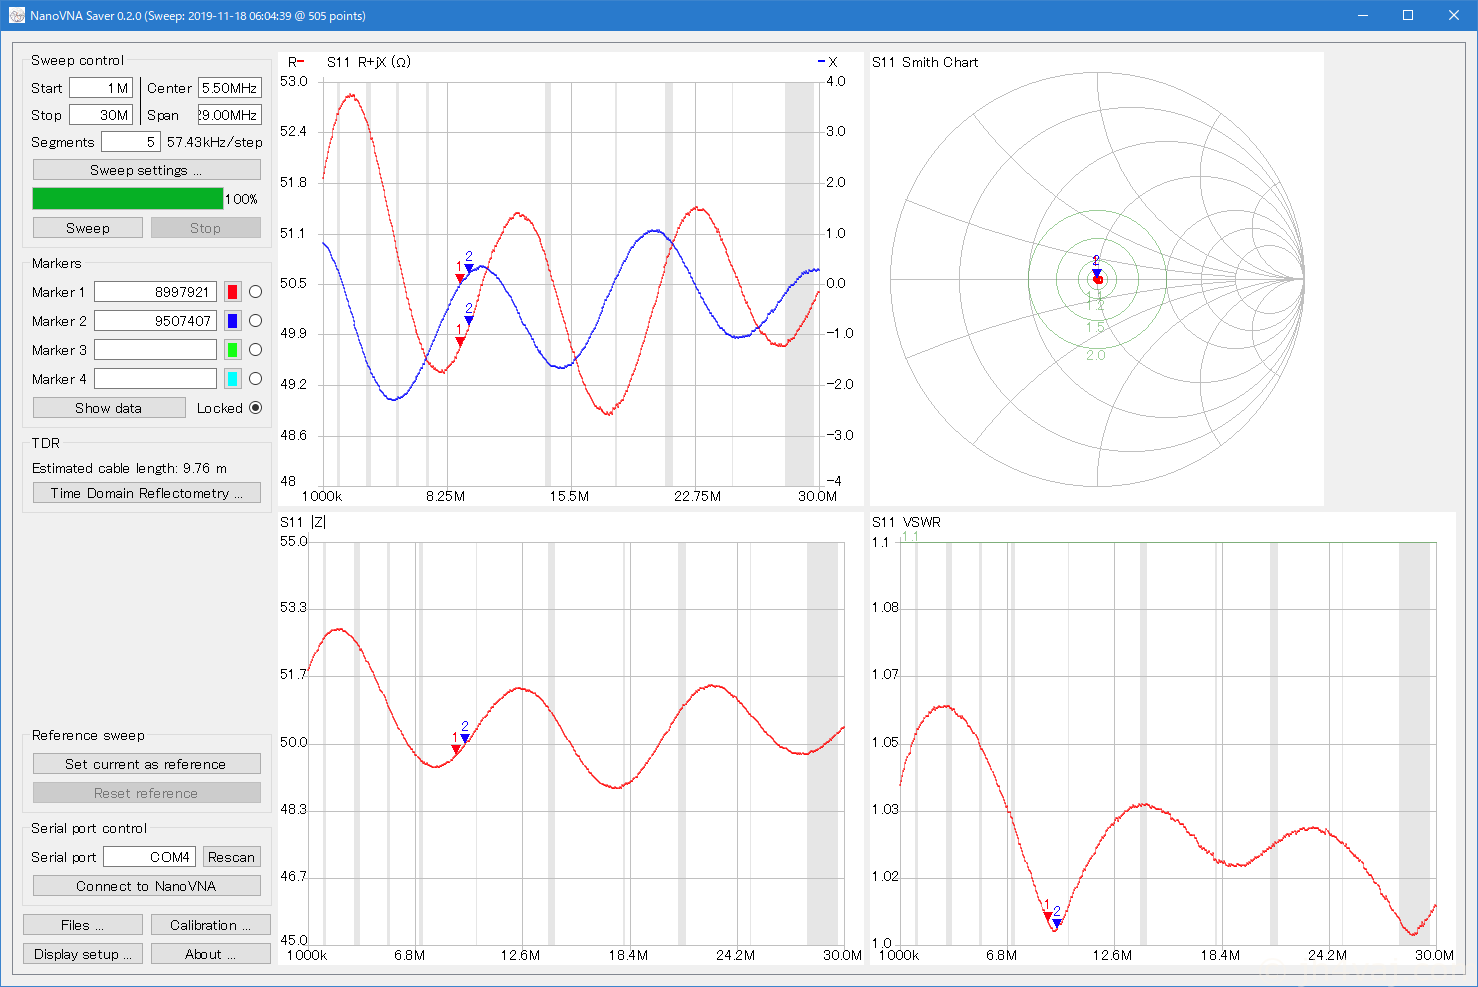Open Display setup dialog

[82, 954]
